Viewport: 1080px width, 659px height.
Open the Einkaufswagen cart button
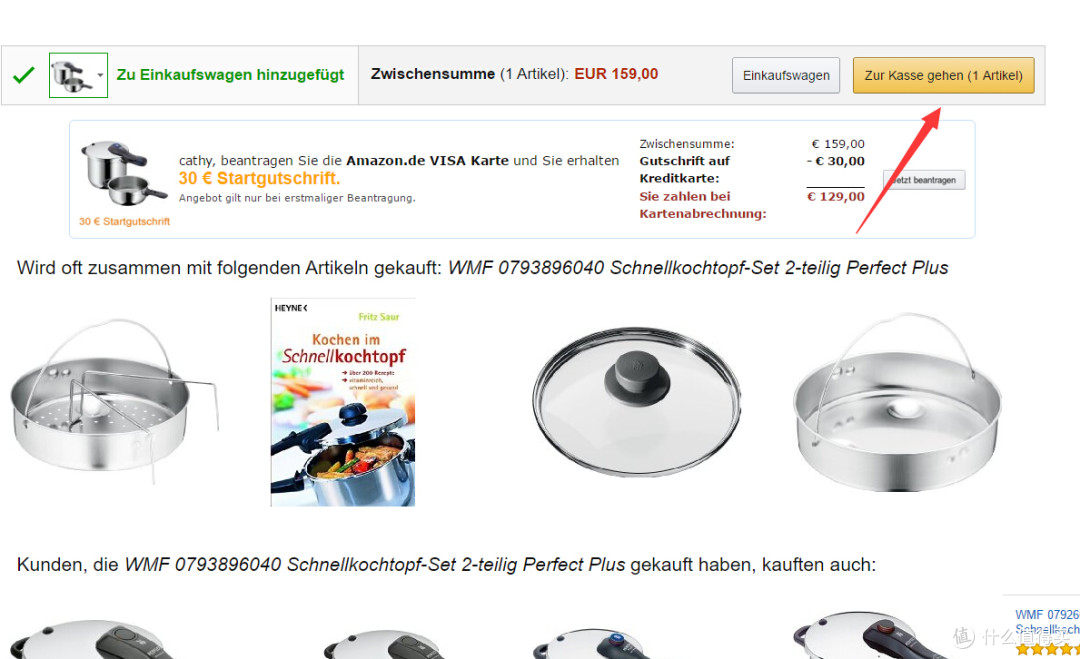coord(786,75)
